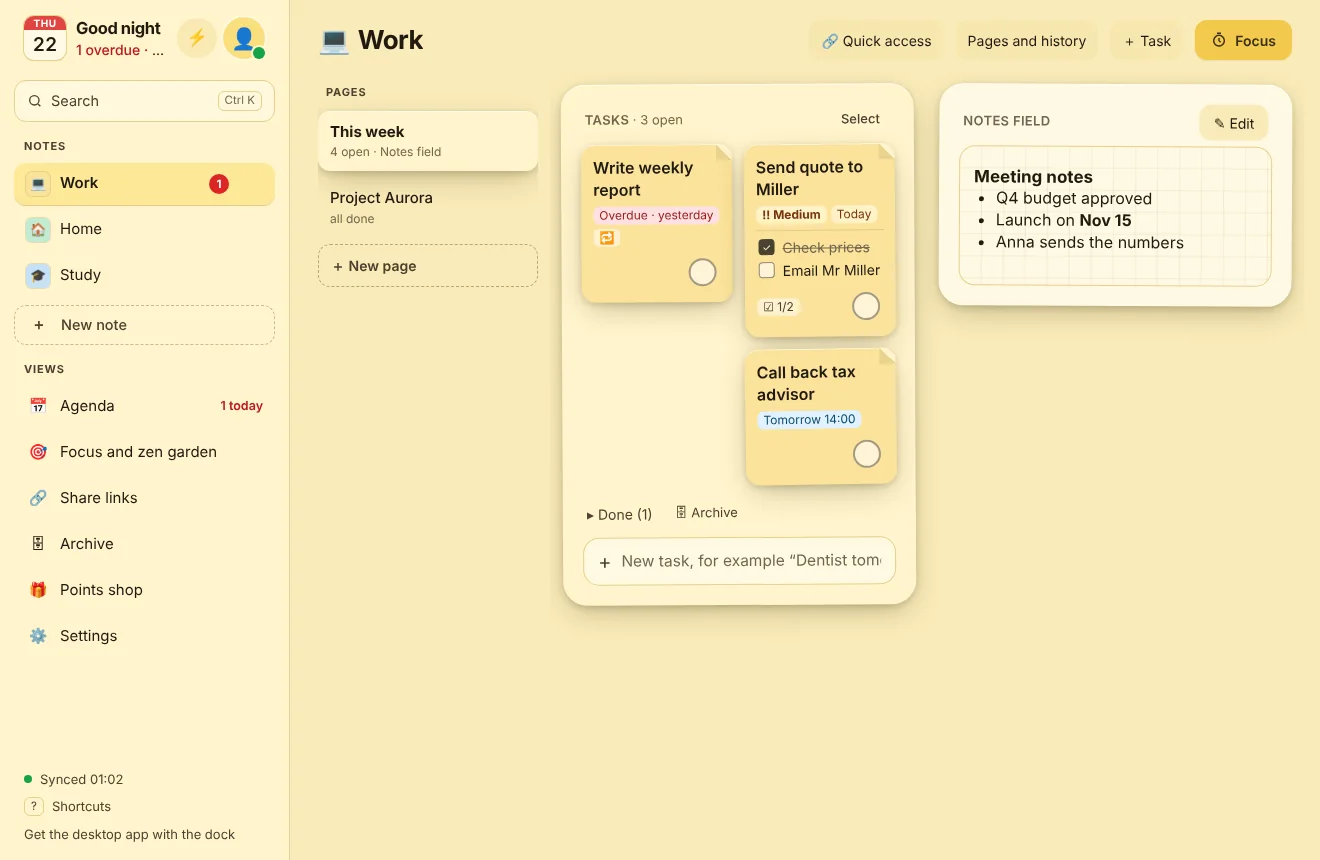The width and height of the screenshot is (1320, 860).
Task: Click the repeat icon on Write weekly report
Action: coord(606,238)
